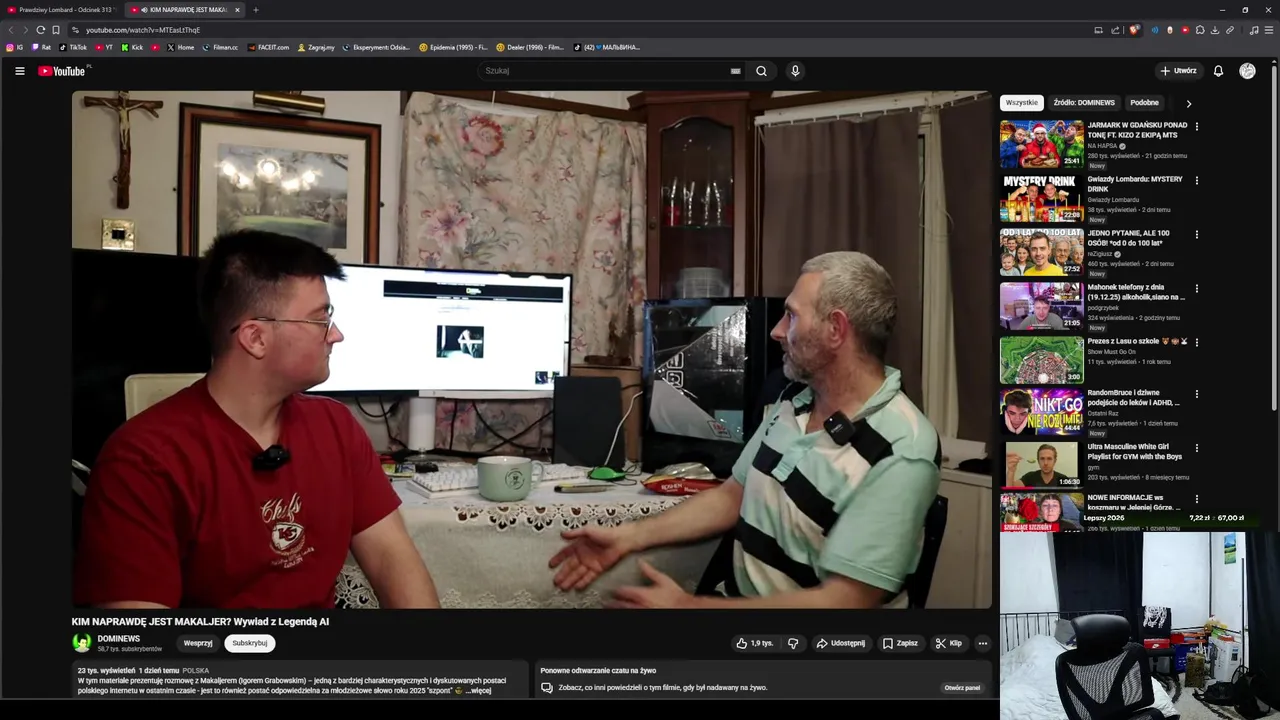Screen dimensions: 1280x720
Task: Open more actions menu under the video
Action: pos(983,643)
